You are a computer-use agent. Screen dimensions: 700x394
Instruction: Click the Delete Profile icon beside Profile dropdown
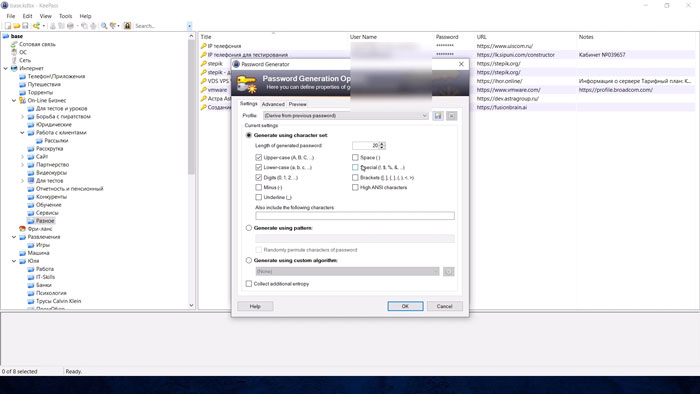pos(452,116)
